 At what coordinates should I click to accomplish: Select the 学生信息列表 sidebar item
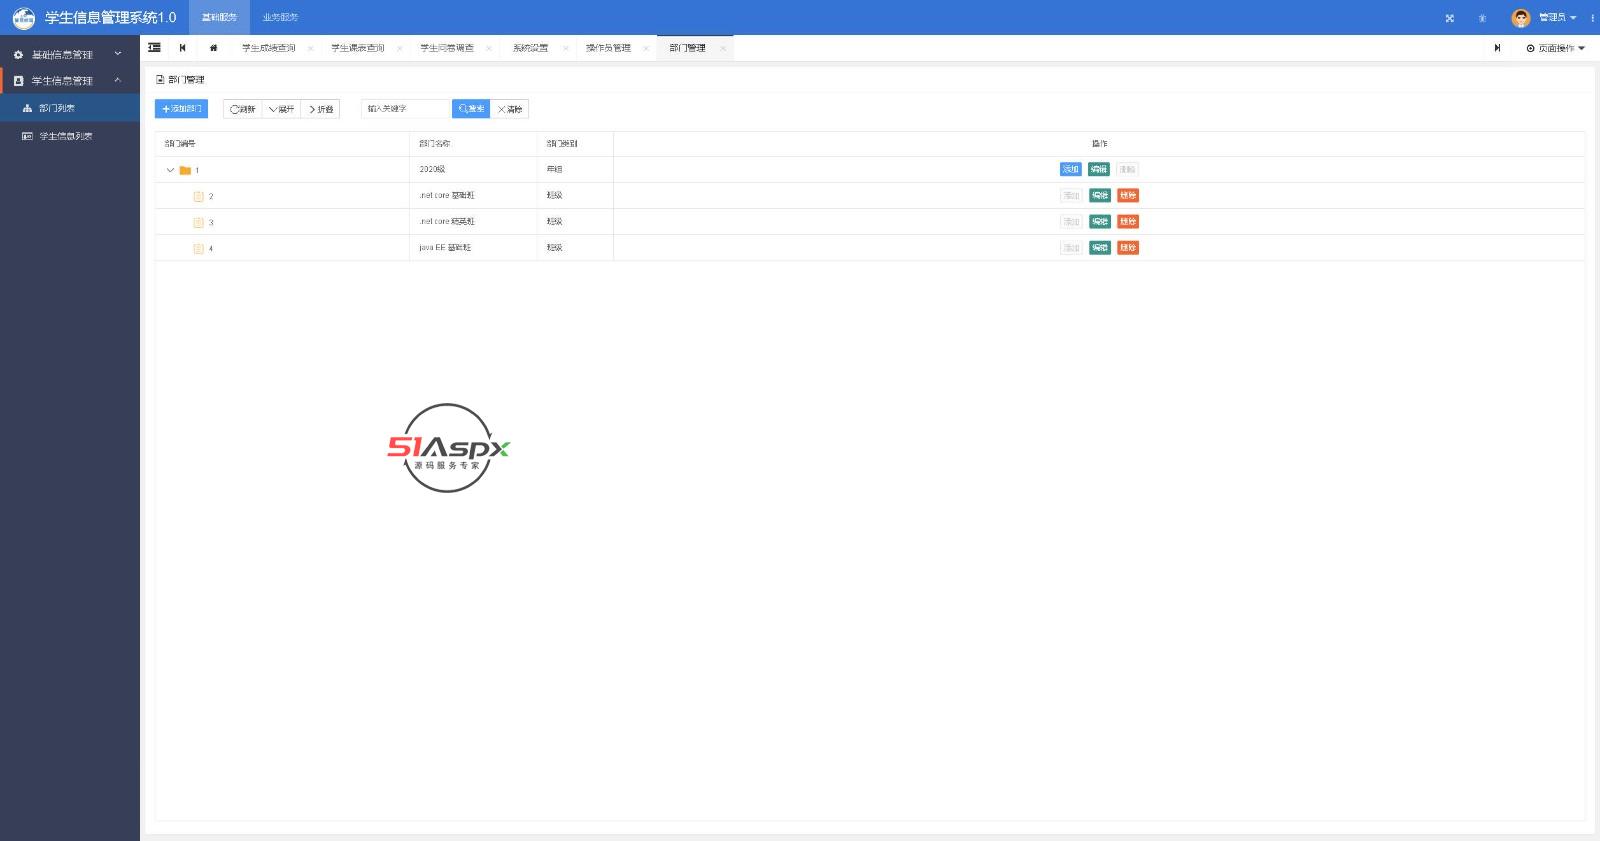point(70,136)
